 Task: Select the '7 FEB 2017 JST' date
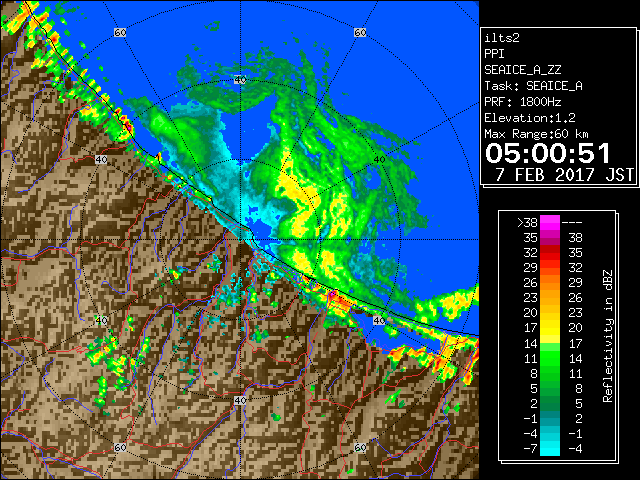click(565, 175)
